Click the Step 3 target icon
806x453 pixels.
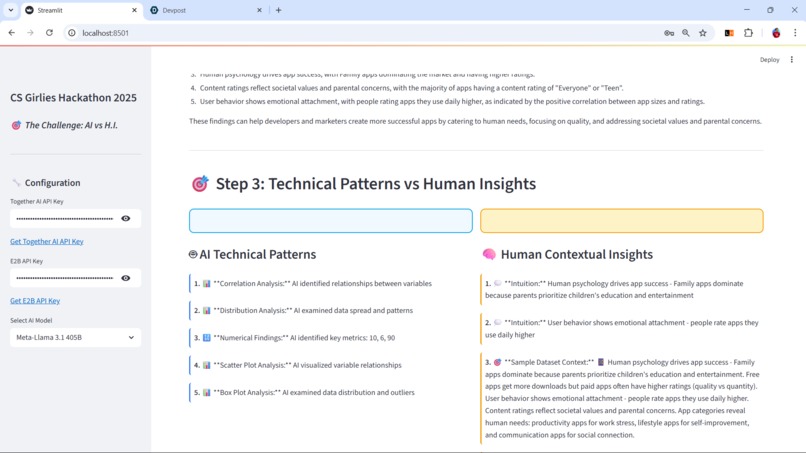(200, 184)
